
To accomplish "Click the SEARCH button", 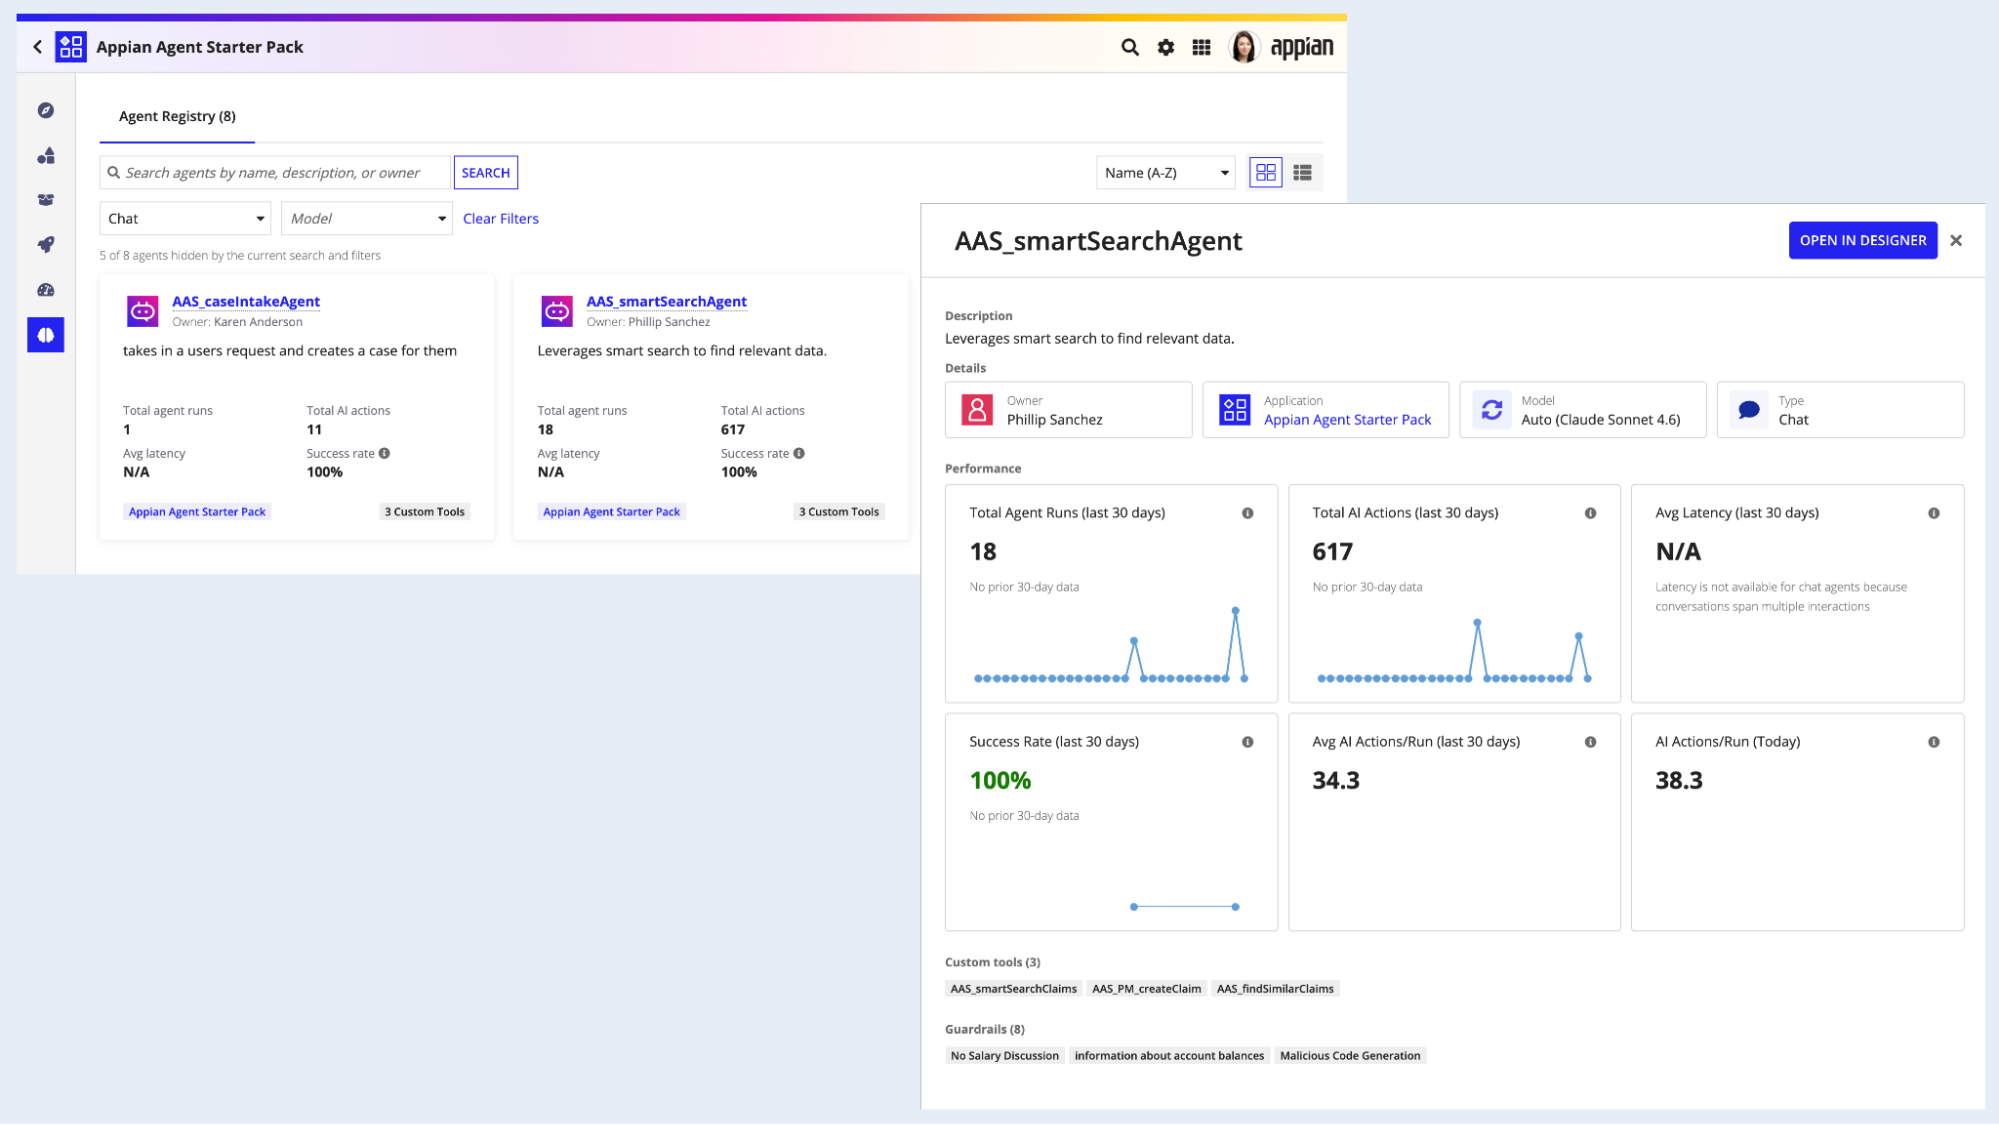I will [486, 173].
